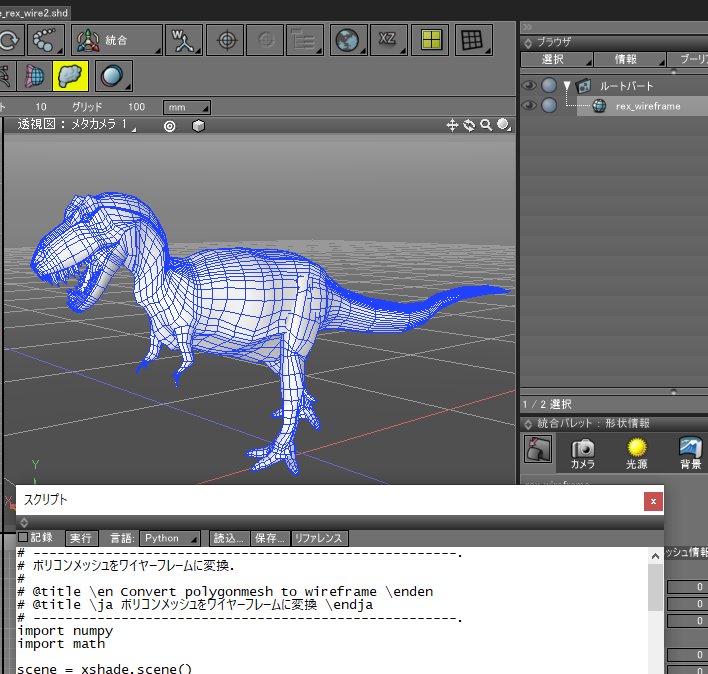The width and height of the screenshot is (708, 674).
Task: Open the 背景 (background) palette icon
Action: click(x=690, y=450)
